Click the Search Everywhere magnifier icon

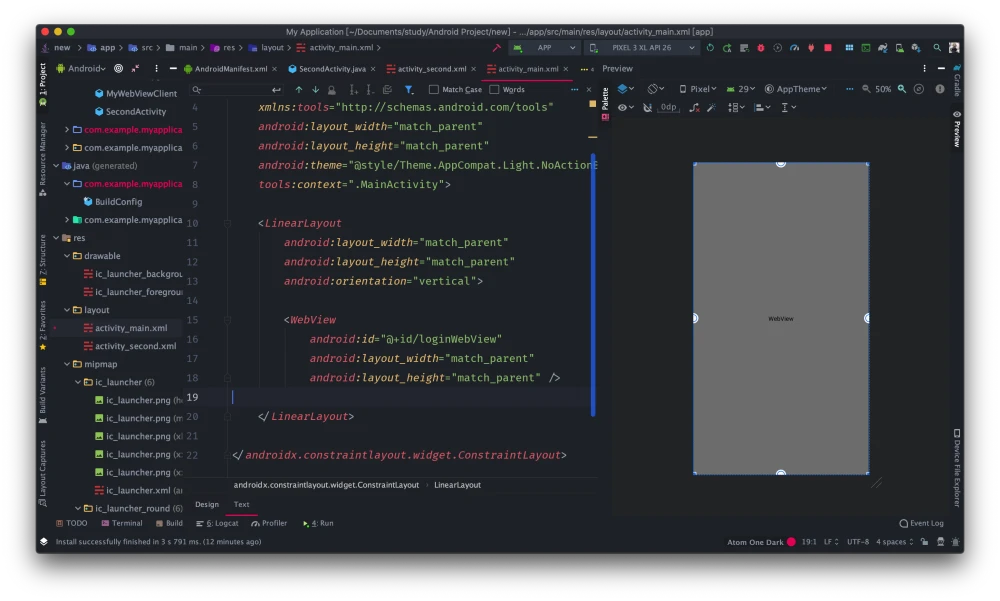tap(937, 48)
